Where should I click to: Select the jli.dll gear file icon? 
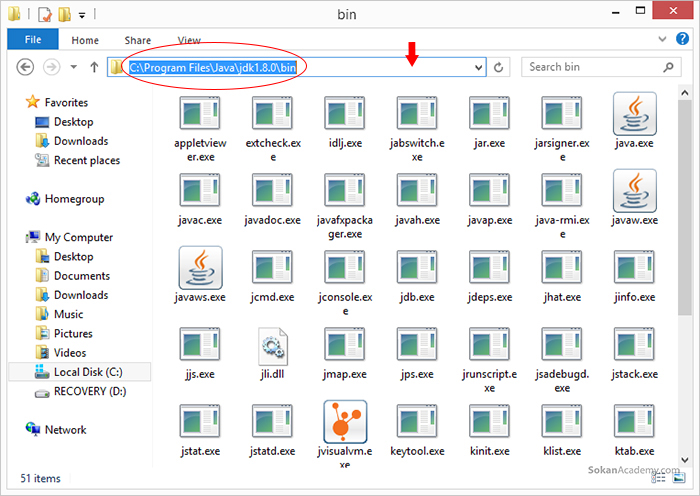[x=273, y=346]
